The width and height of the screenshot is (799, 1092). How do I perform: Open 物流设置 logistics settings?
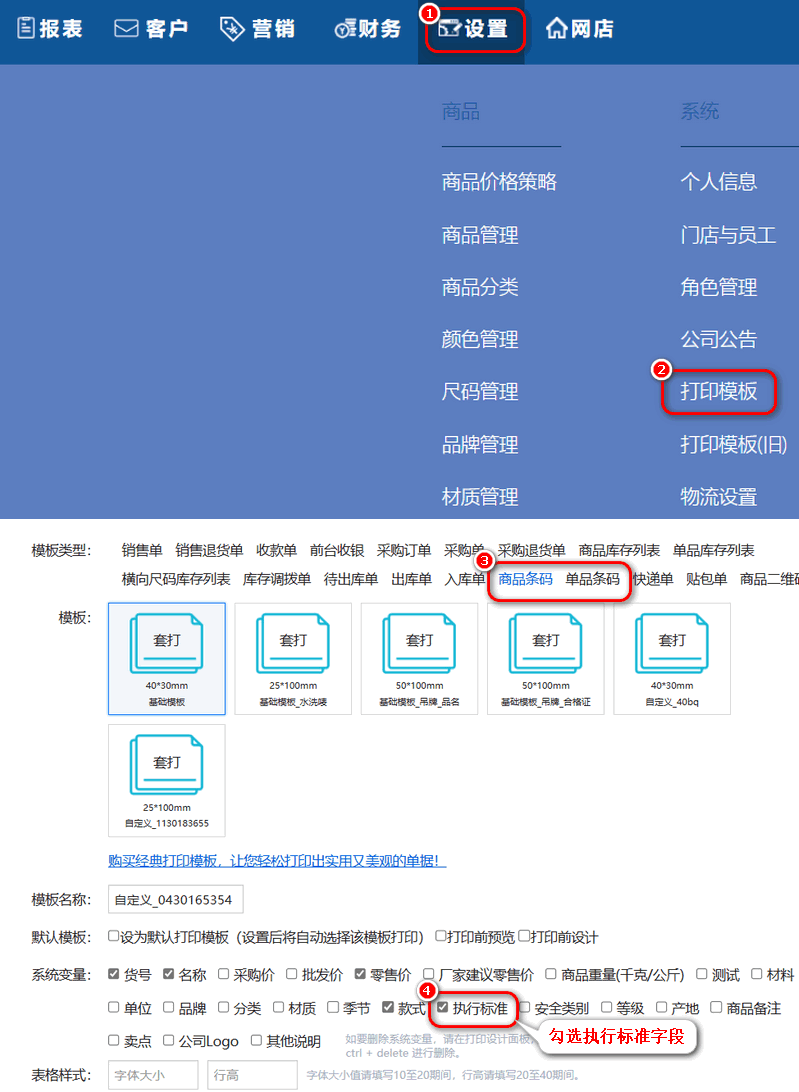coord(718,497)
